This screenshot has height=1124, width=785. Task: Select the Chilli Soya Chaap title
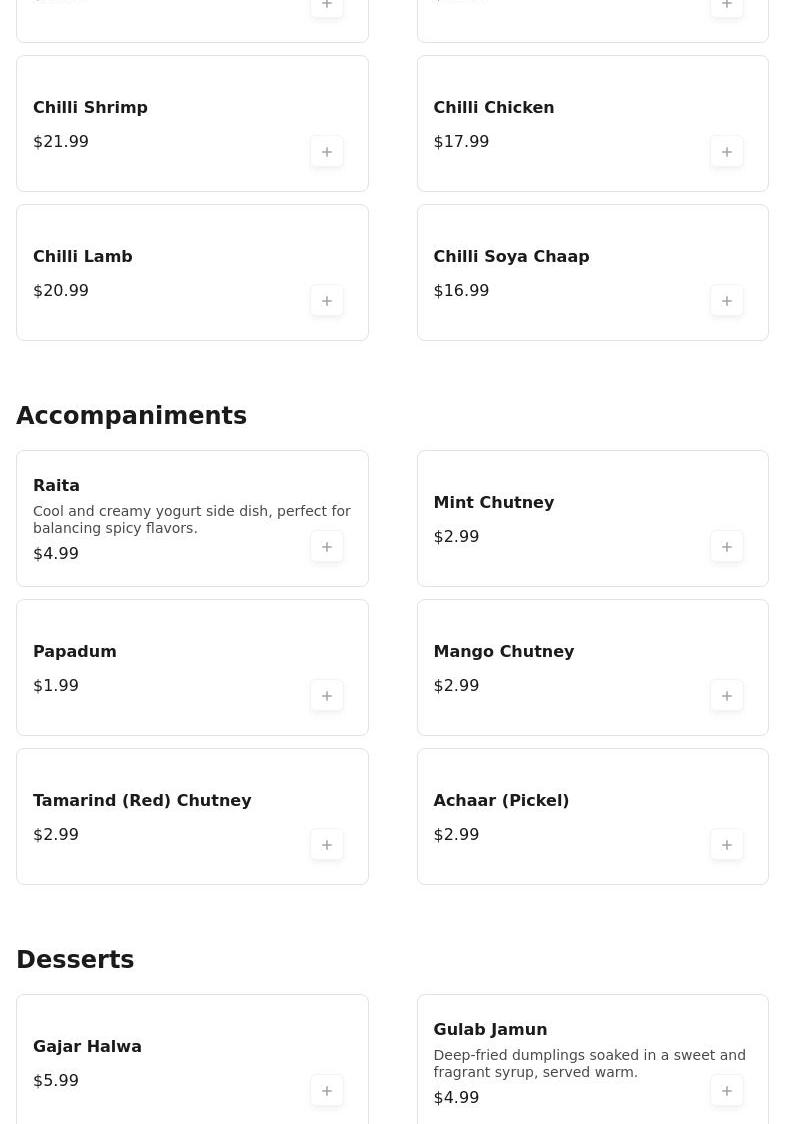511,257
